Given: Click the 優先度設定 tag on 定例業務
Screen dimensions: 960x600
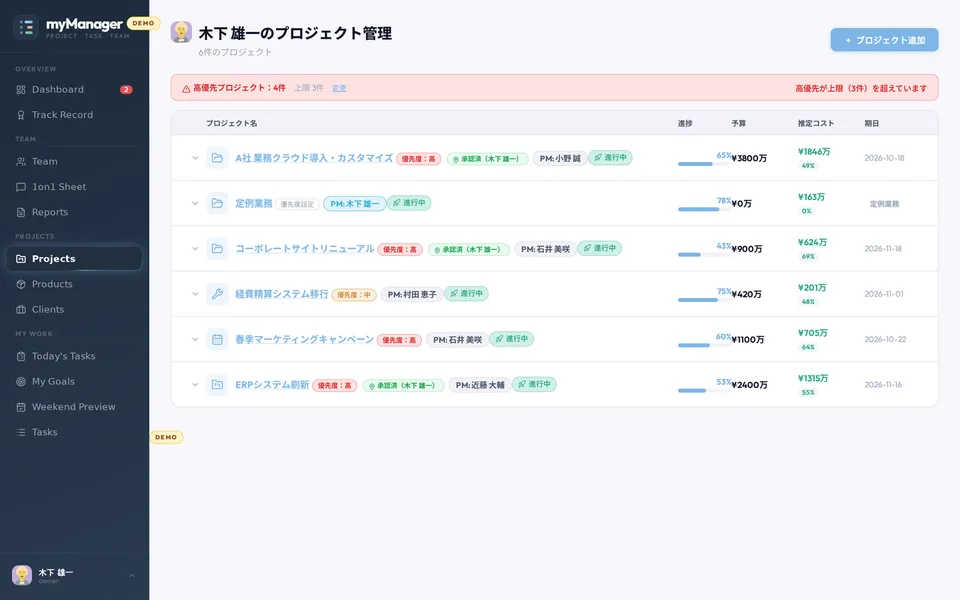Looking at the screenshot, I should tap(297, 204).
